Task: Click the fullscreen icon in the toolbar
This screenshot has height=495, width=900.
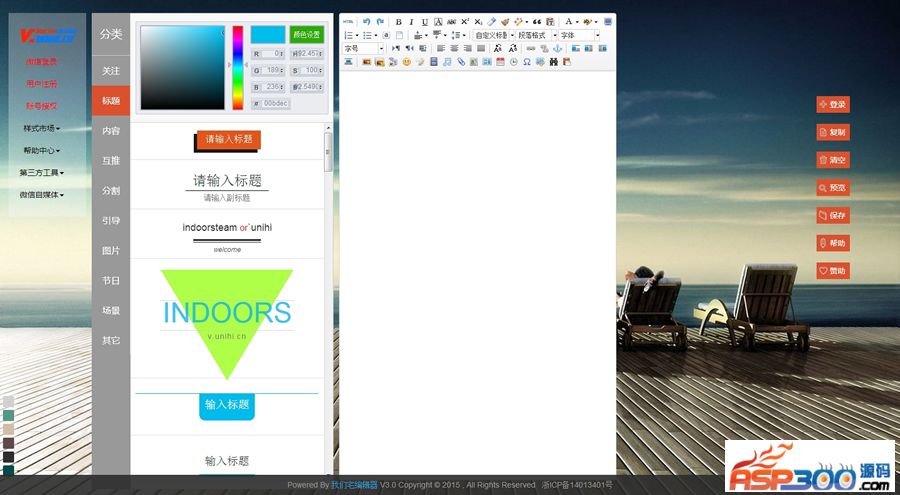Action: [x=608, y=22]
